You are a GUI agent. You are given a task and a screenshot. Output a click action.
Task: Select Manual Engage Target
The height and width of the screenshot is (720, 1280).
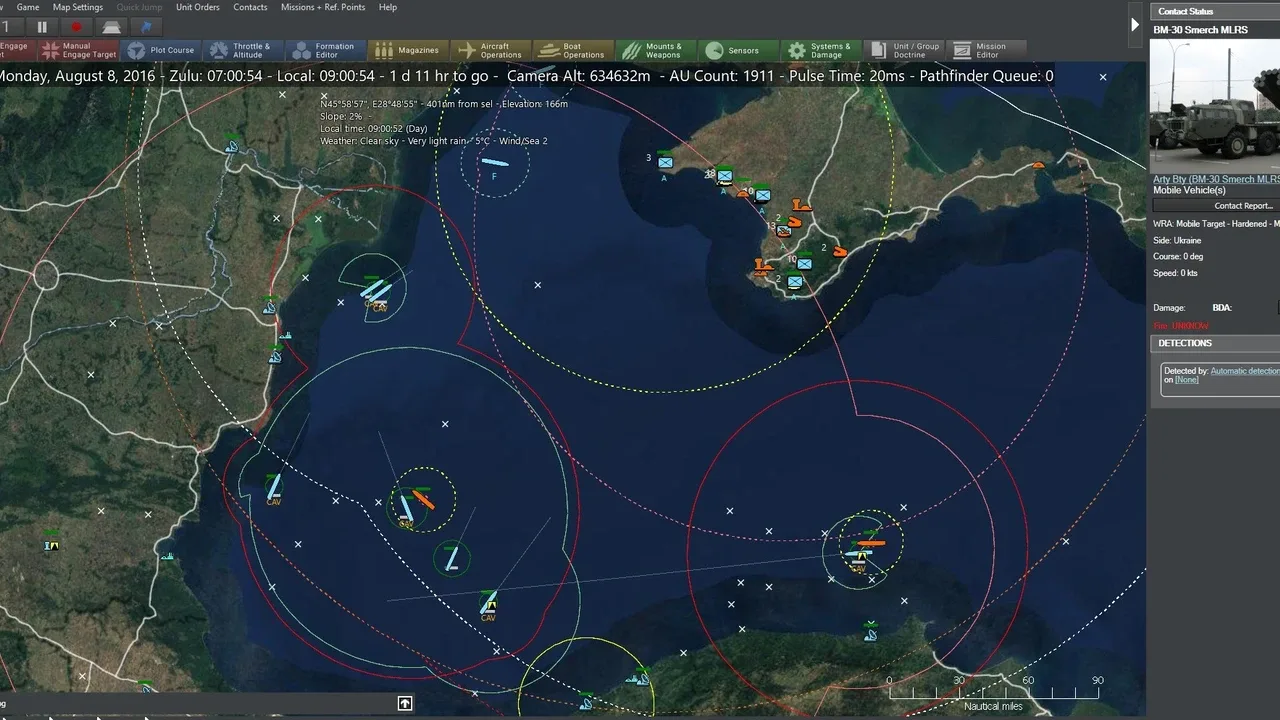tap(79, 50)
